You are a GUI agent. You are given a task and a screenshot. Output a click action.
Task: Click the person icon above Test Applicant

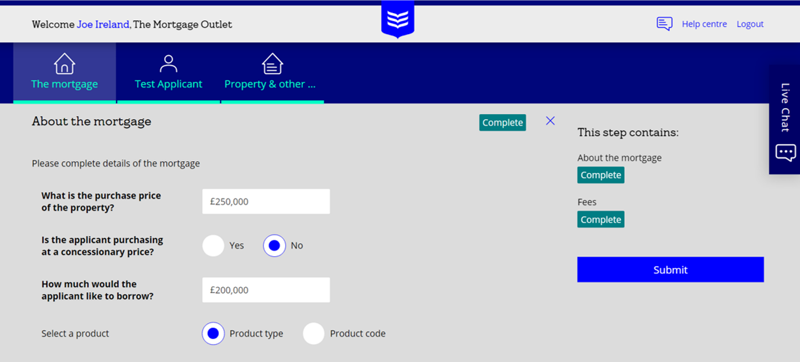click(168, 64)
